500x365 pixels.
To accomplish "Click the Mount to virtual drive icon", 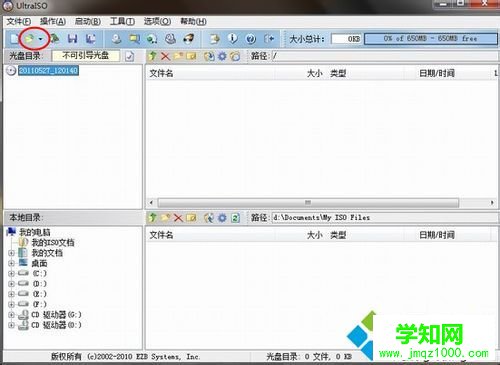I will pos(170,39).
